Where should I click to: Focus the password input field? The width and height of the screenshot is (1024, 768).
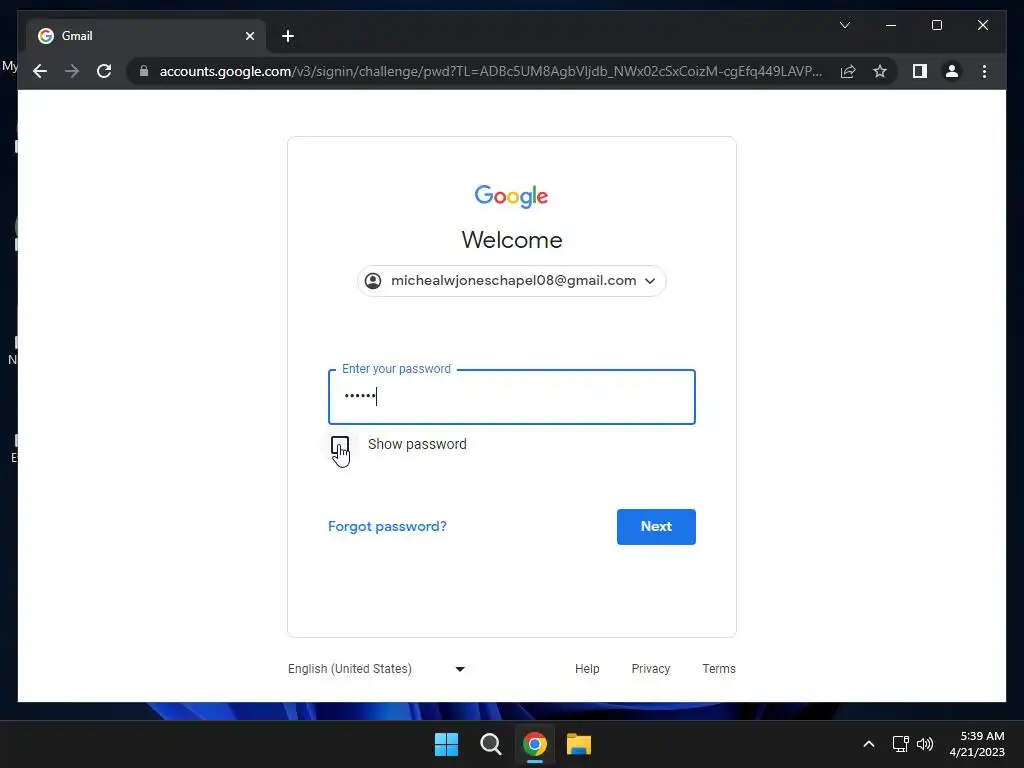click(x=511, y=397)
